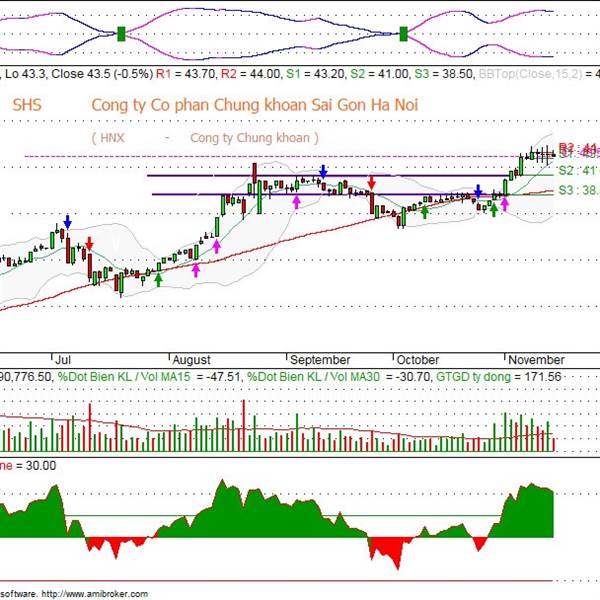This screenshot has height=600, width=600.
Task: Select the blue down arrow signal in late October
Action: click(x=478, y=191)
